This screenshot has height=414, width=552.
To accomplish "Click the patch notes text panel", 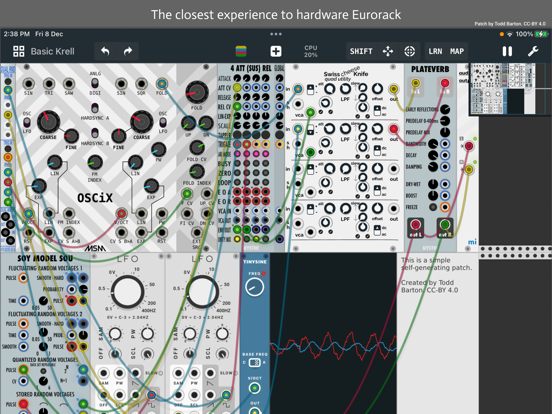I will pos(438,333).
